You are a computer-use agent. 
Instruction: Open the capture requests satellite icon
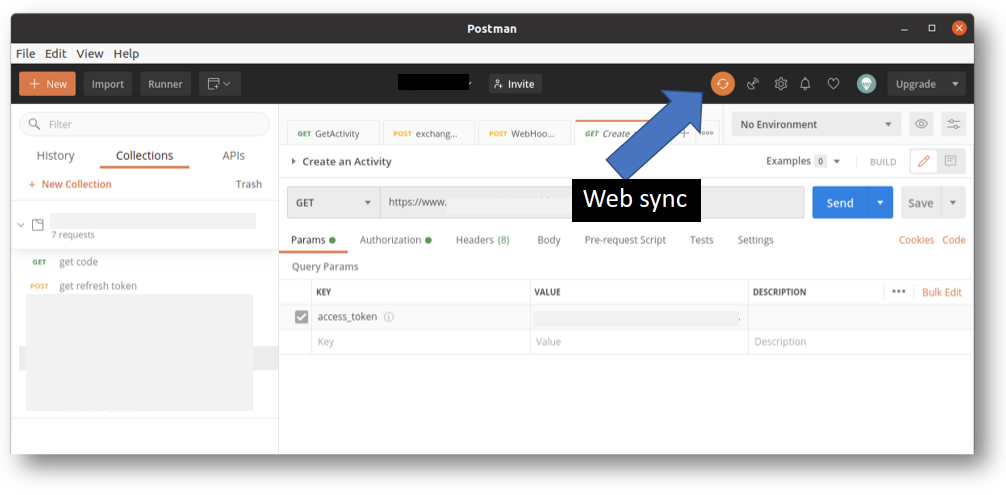click(x=753, y=83)
